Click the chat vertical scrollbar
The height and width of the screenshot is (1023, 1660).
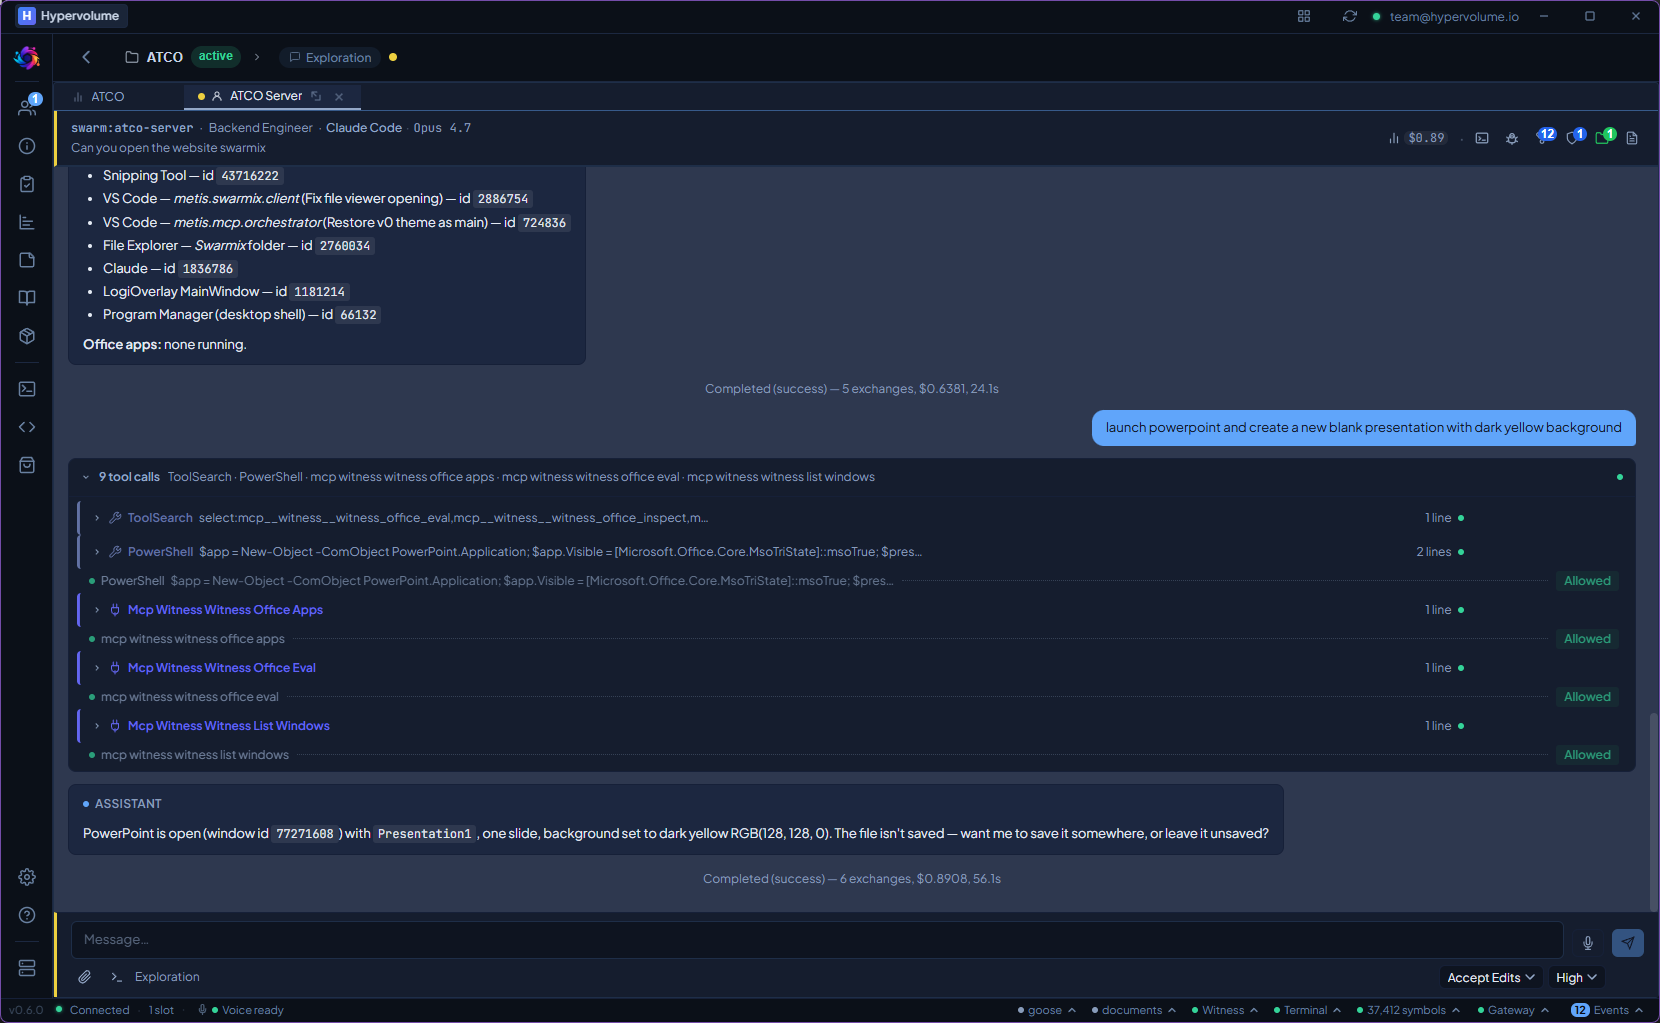coord(1653,810)
